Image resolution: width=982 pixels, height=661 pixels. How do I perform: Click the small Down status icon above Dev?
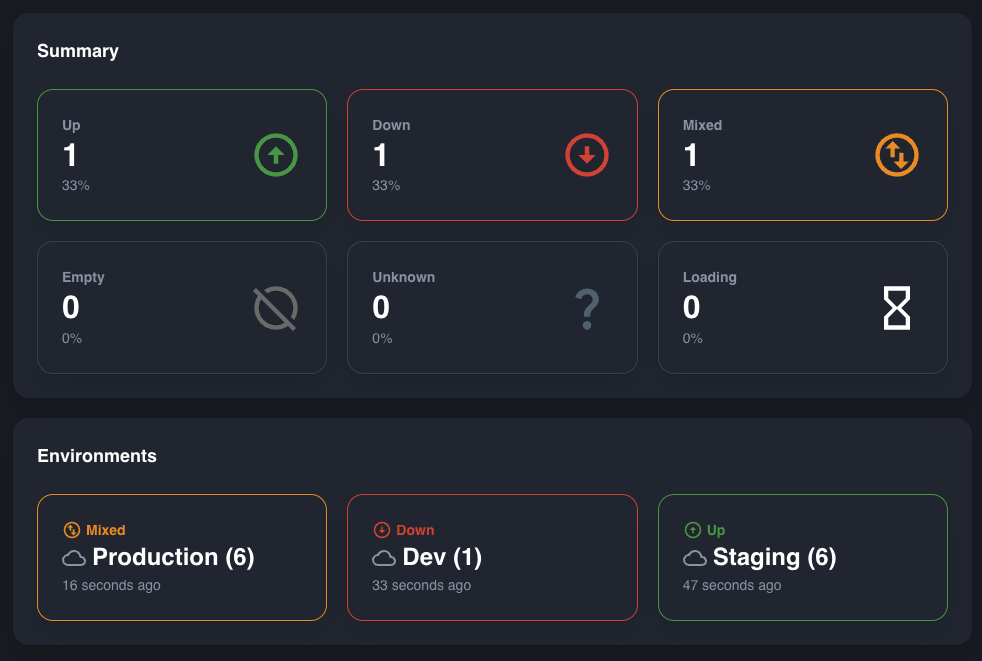381,530
